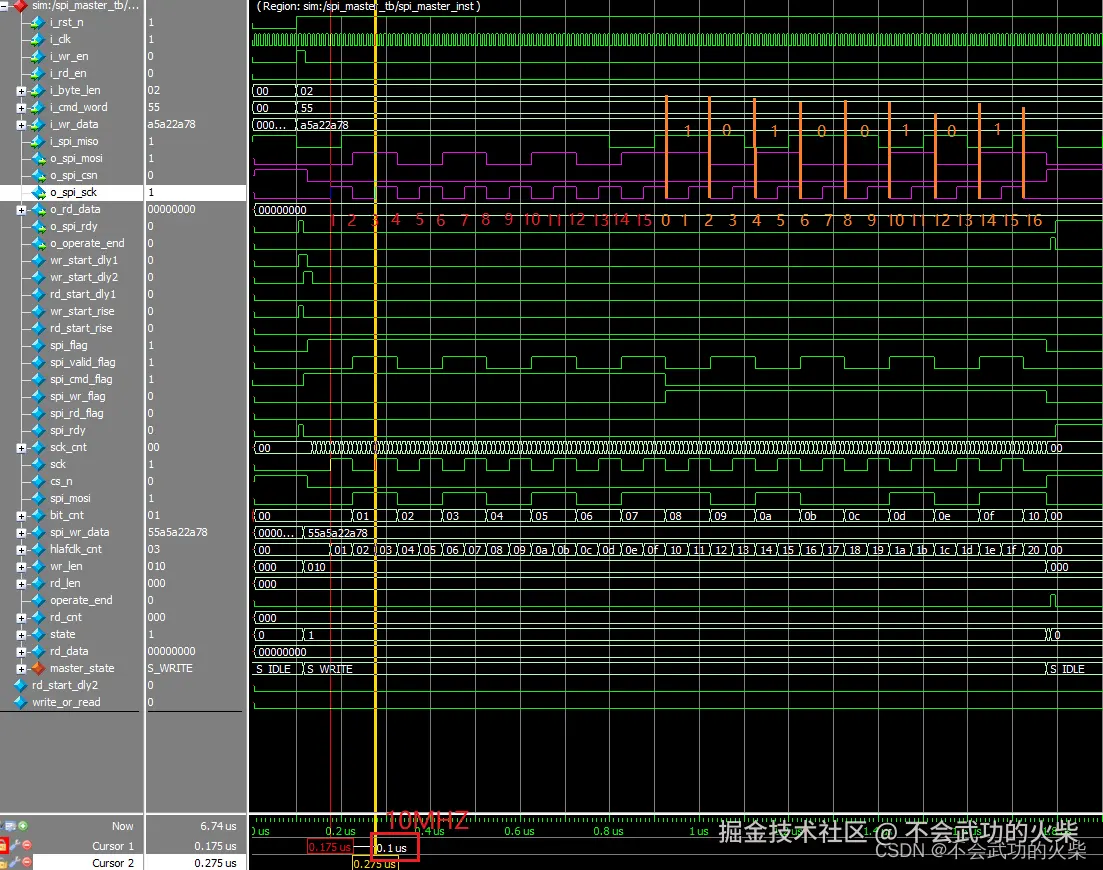Image resolution: width=1103 pixels, height=870 pixels.
Task: Click the signal icon of i_rst_n
Action: point(38,23)
